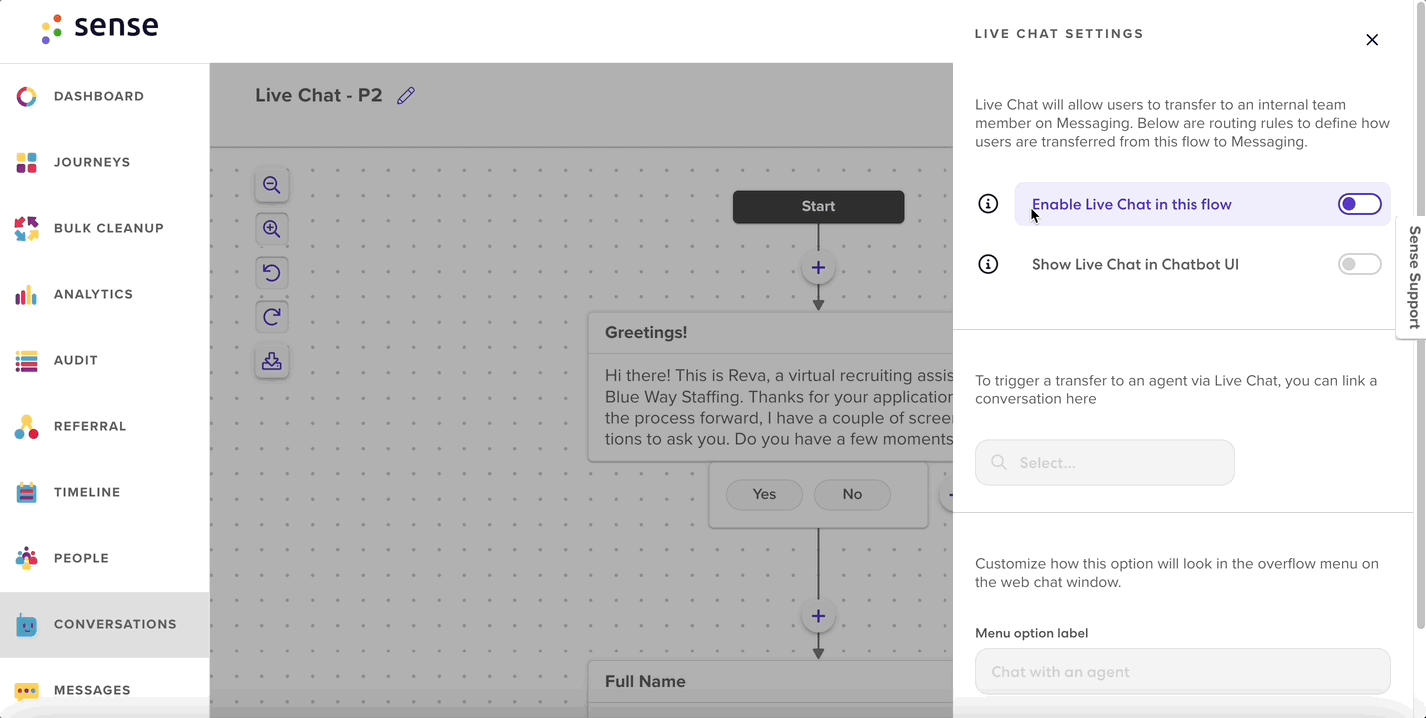Image resolution: width=1426 pixels, height=718 pixels.
Task: Click info icon beside Enable Live Chat
Action: (x=988, y=204)
